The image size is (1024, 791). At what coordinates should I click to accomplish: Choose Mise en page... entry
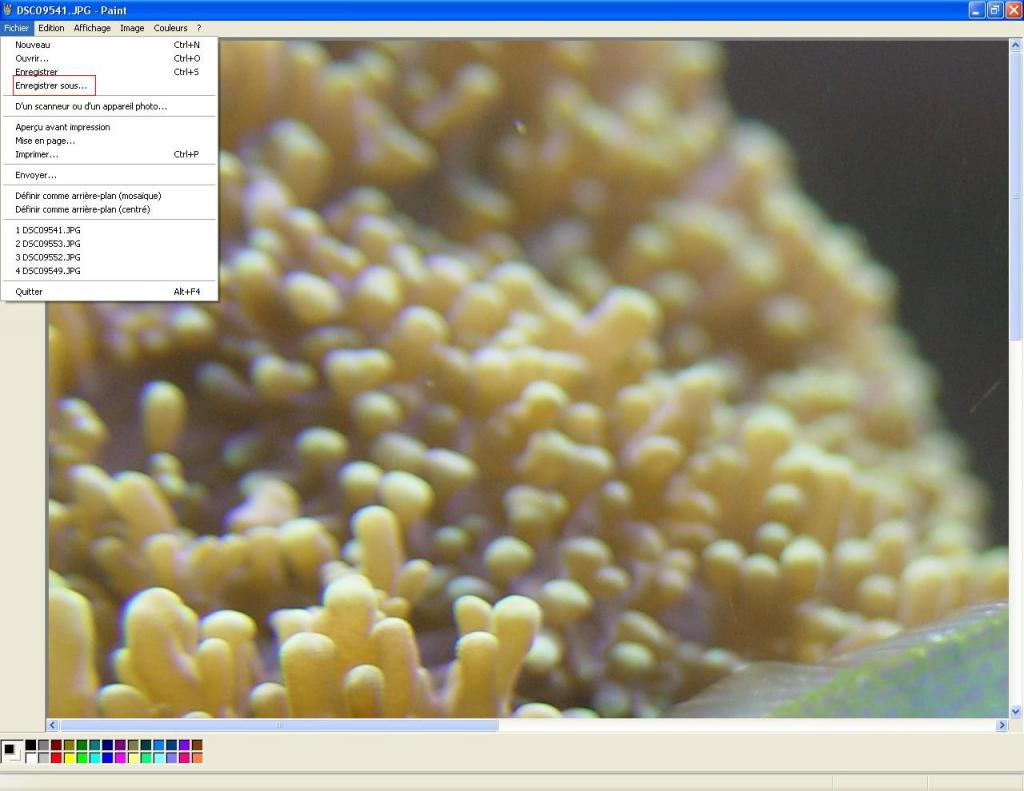coord(108,141)
